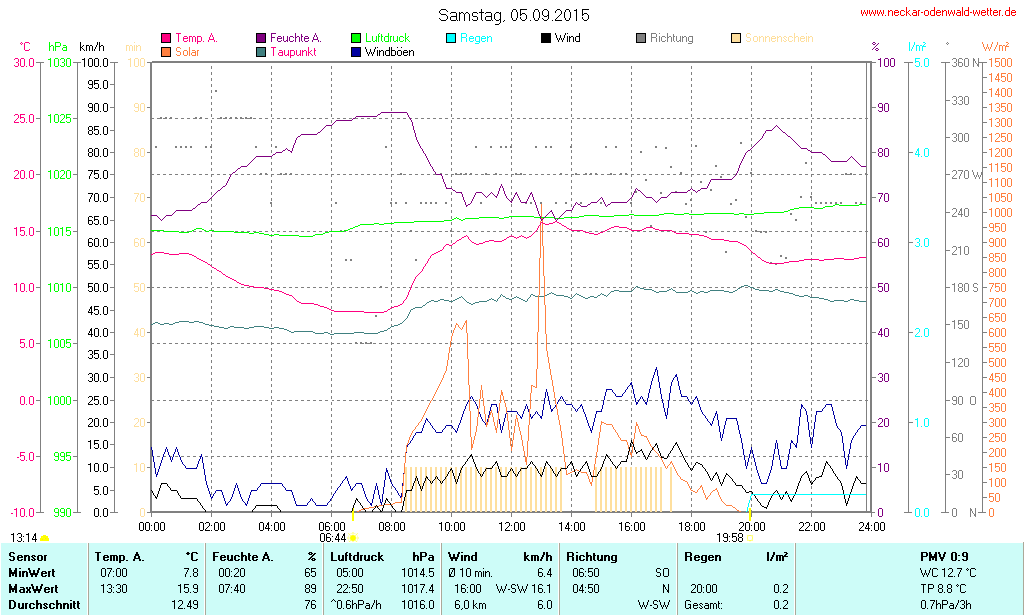Click the Durchschnitt row label
Image resolution: width=1024 pixels, height=615 pixels.
click(42, 605)
